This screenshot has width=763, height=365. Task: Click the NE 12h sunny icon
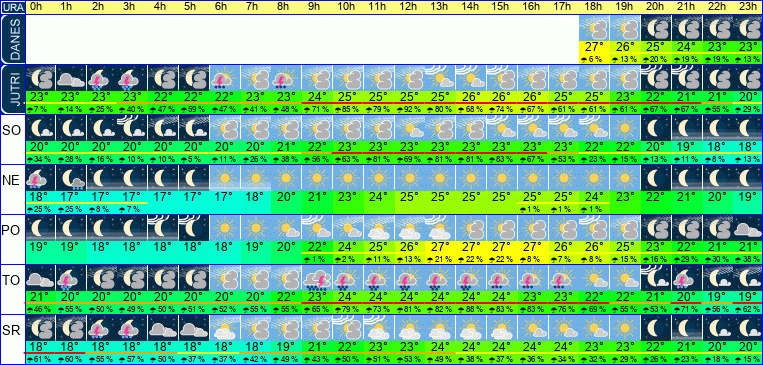(x=410, y=178)
